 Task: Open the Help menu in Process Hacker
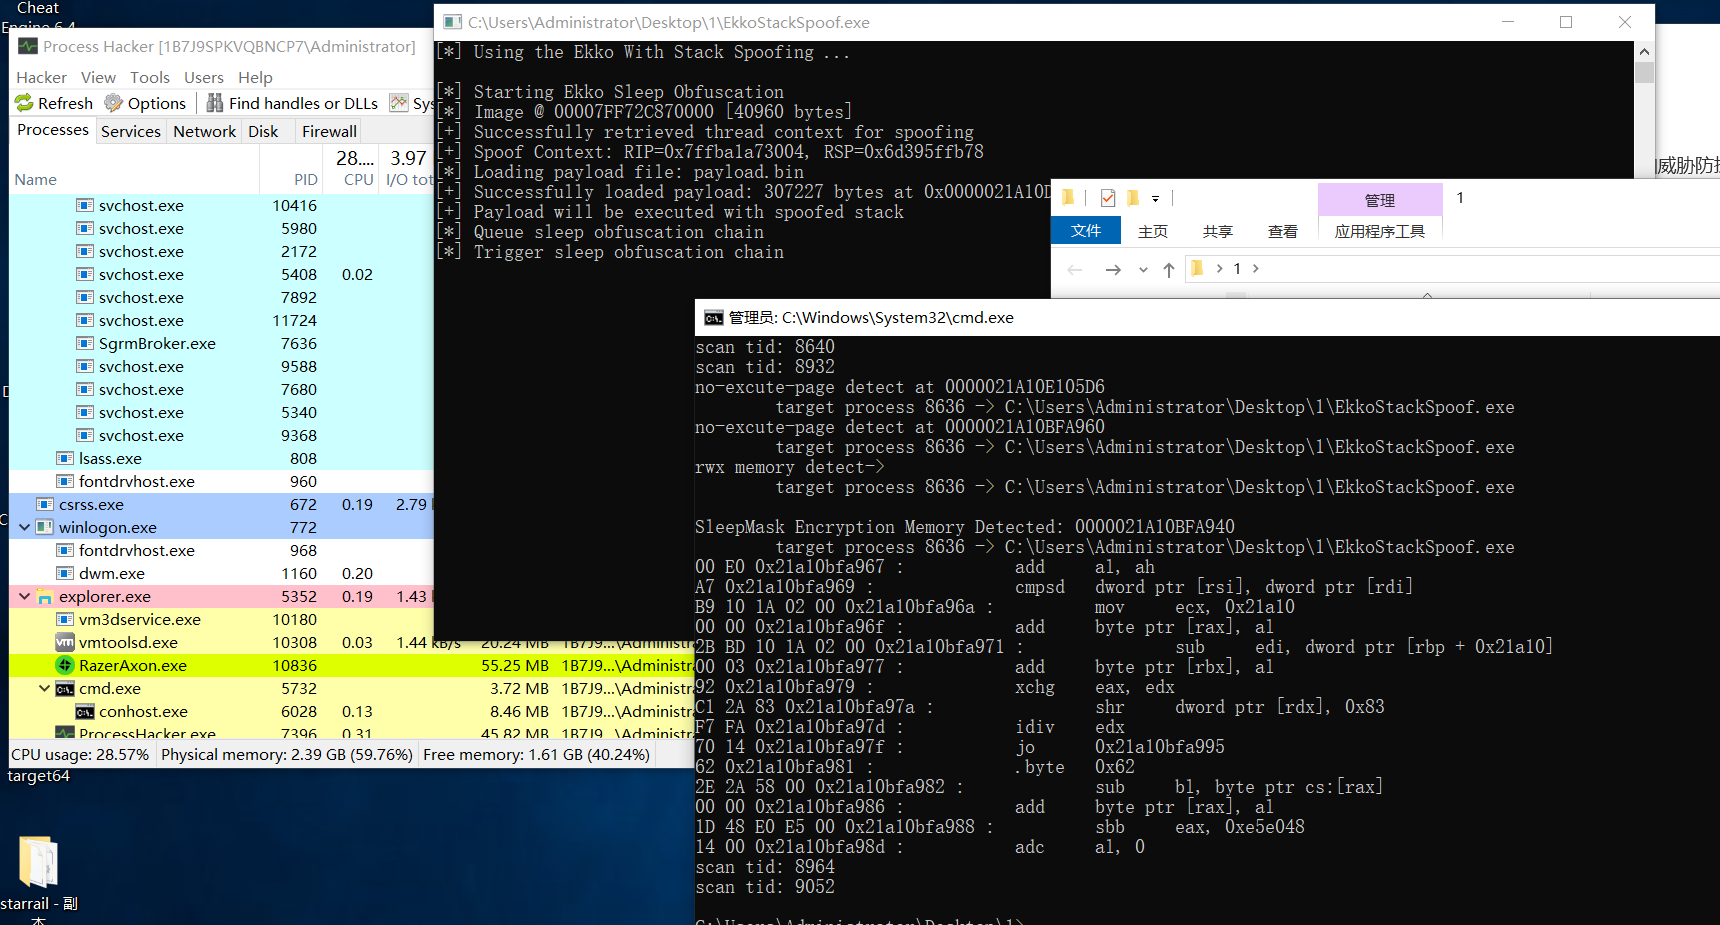coord(255,77)
